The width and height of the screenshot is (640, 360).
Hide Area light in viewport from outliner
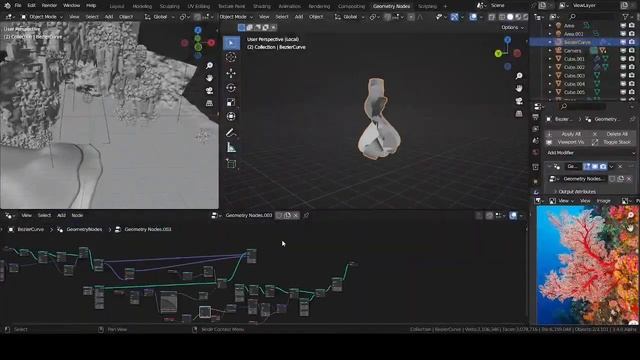coord(623,25)
